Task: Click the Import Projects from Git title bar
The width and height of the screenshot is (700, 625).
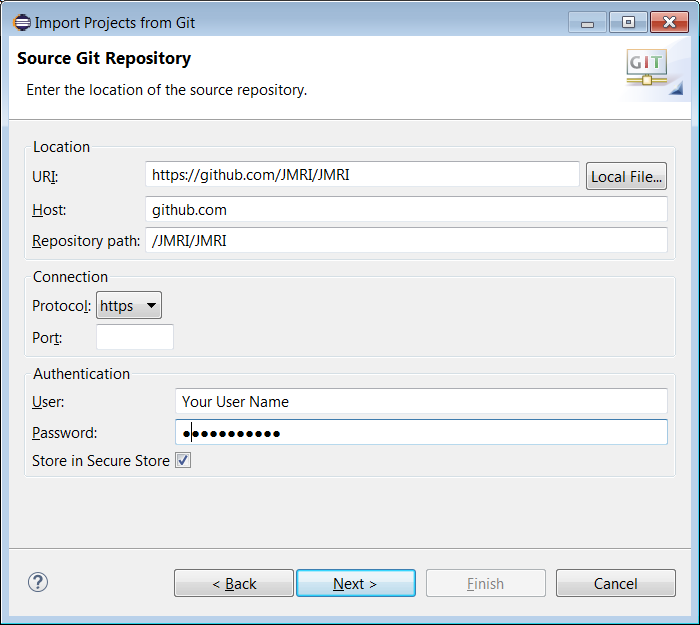Action: [x=300, y=21]
